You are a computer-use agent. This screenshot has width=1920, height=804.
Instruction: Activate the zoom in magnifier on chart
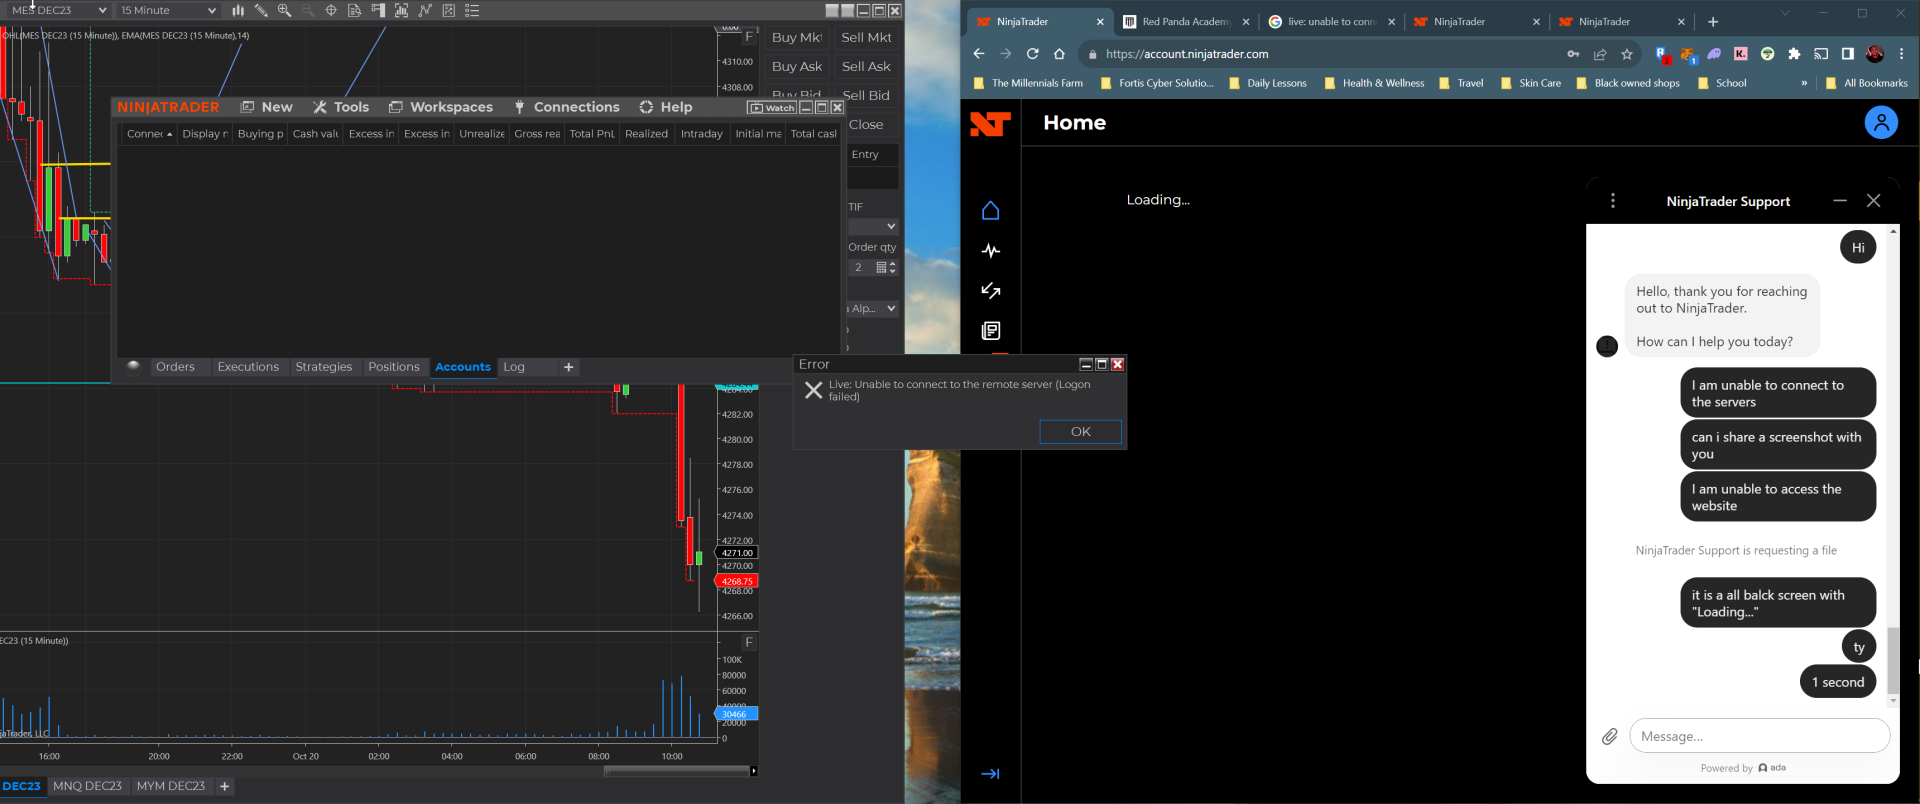pos(284,10)
